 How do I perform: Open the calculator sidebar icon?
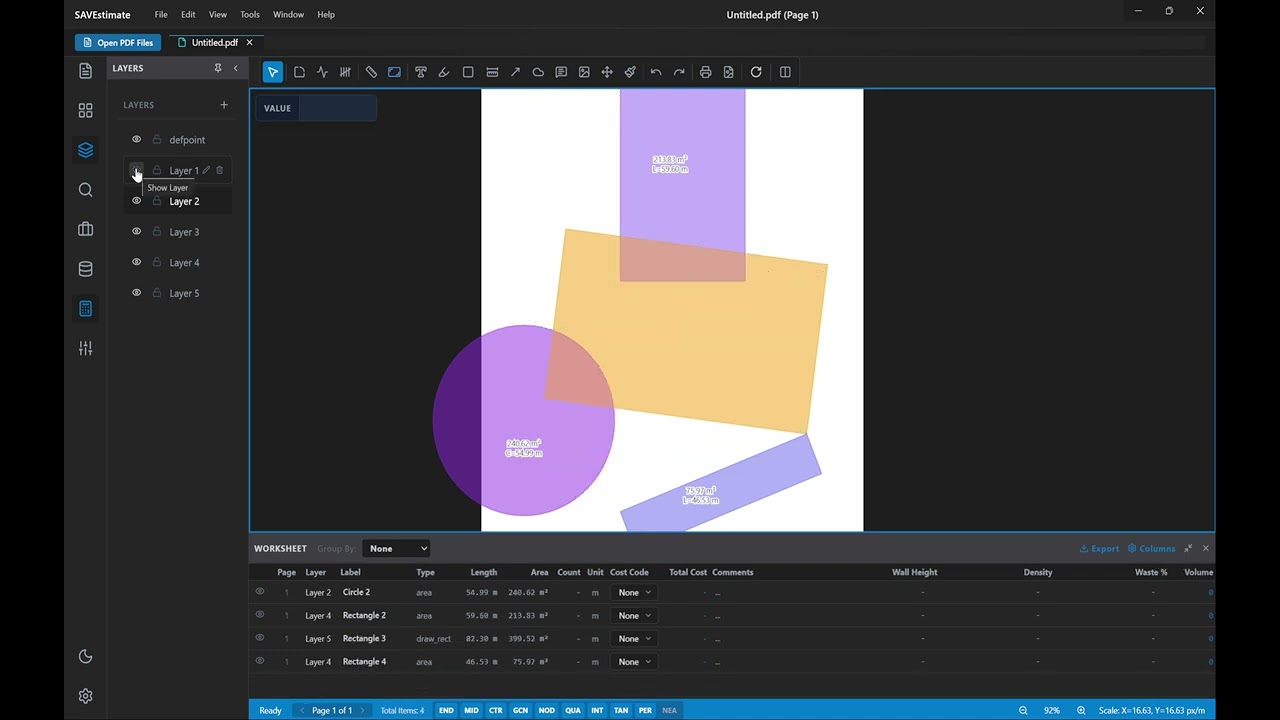tap(85, 309)
